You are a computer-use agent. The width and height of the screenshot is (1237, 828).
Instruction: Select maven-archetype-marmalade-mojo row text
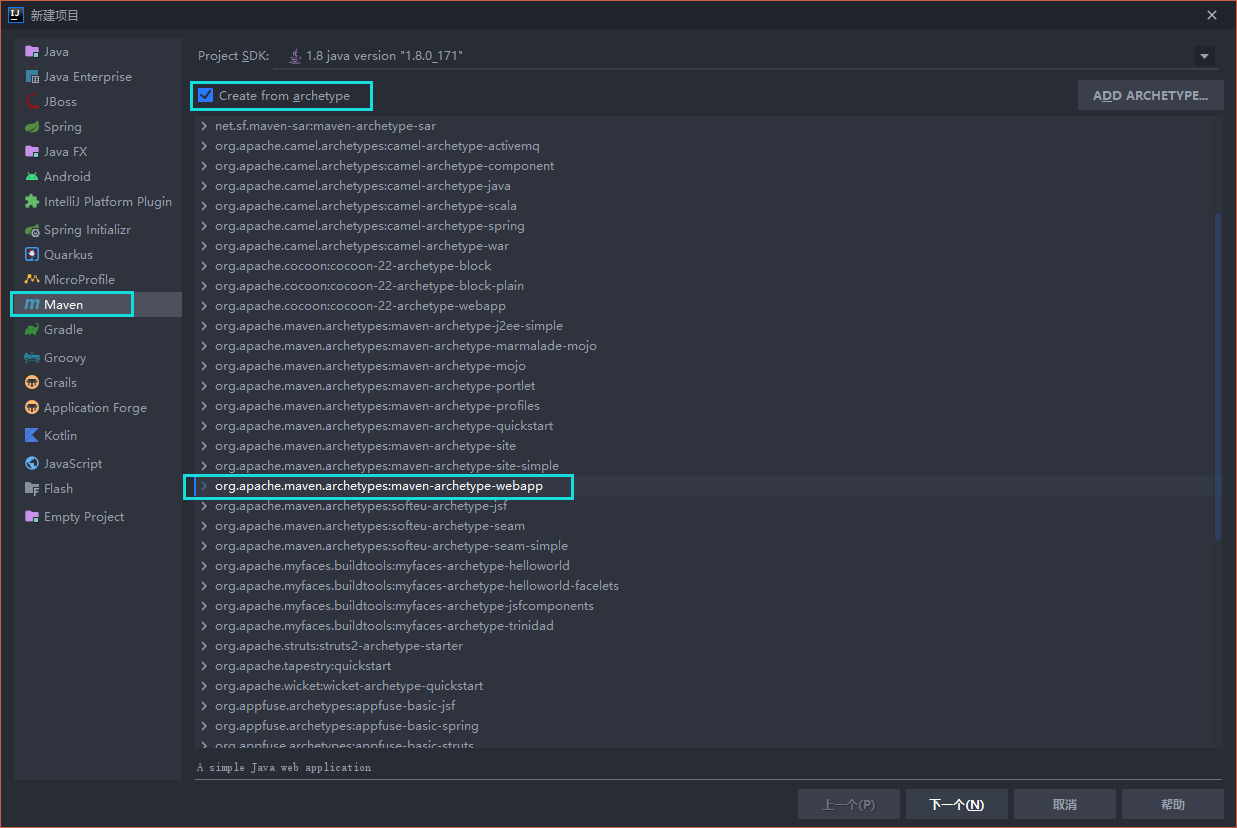coord(406,346)
